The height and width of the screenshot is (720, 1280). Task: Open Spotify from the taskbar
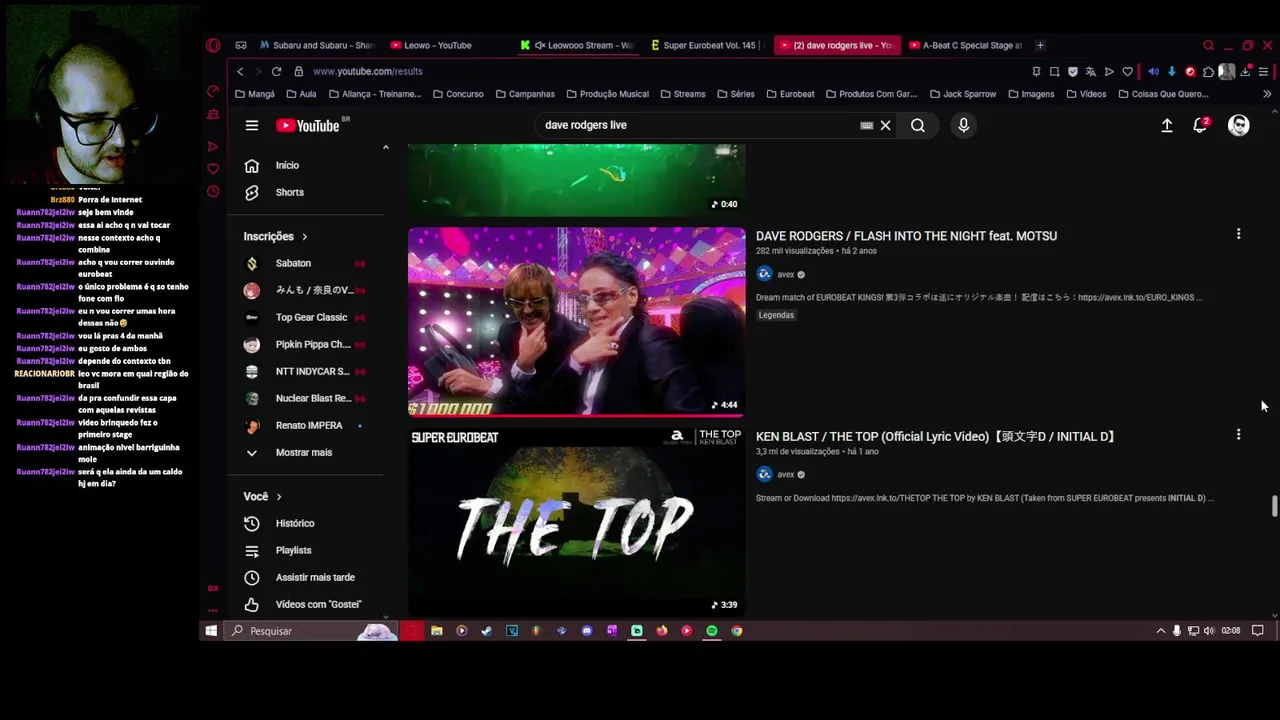pos(712,631)
